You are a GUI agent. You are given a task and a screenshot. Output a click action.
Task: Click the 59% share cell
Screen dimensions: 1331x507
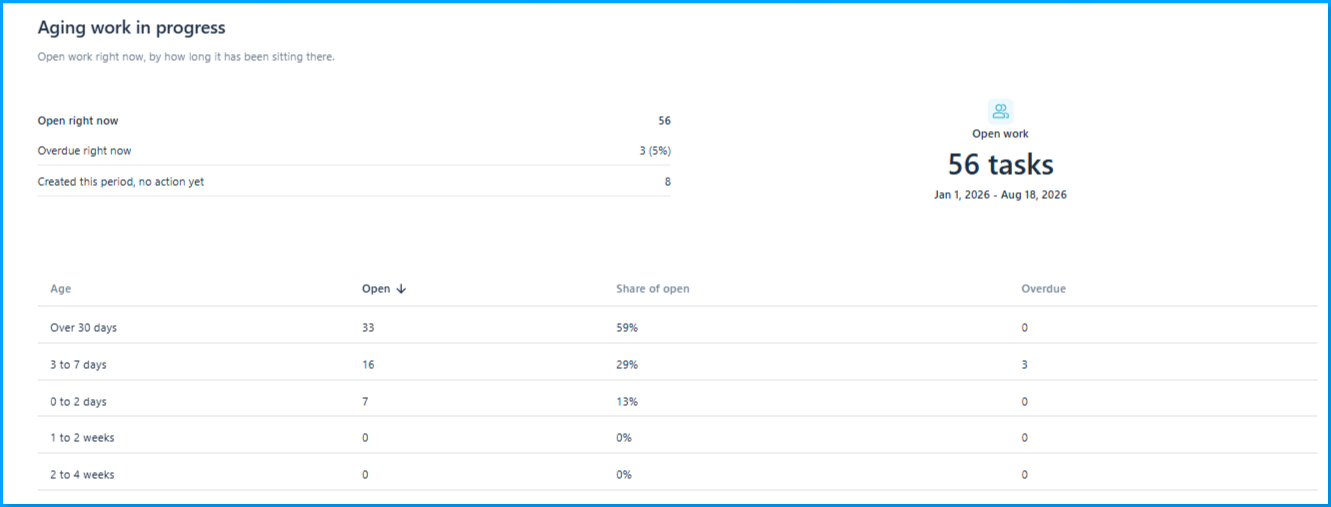click(x=627, y=327)
